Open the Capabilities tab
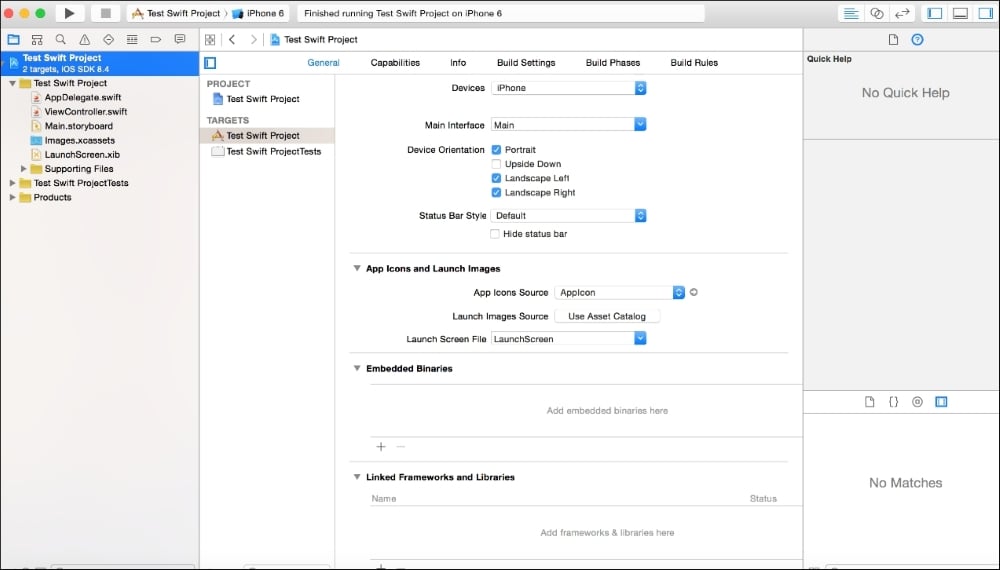The height and width of the screenshot is (570, 1000). coord(395,63)
